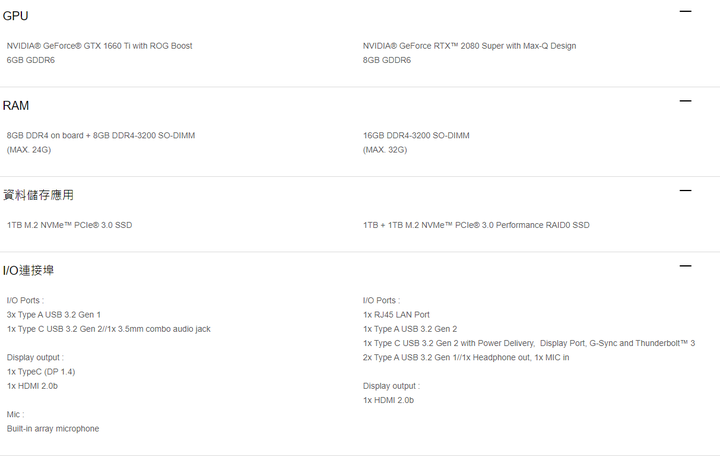Click the 8GB DDR4 on board RAM spec
This screenshot has height=457, width=720.
pyautogui.click(x=101, y=135)
